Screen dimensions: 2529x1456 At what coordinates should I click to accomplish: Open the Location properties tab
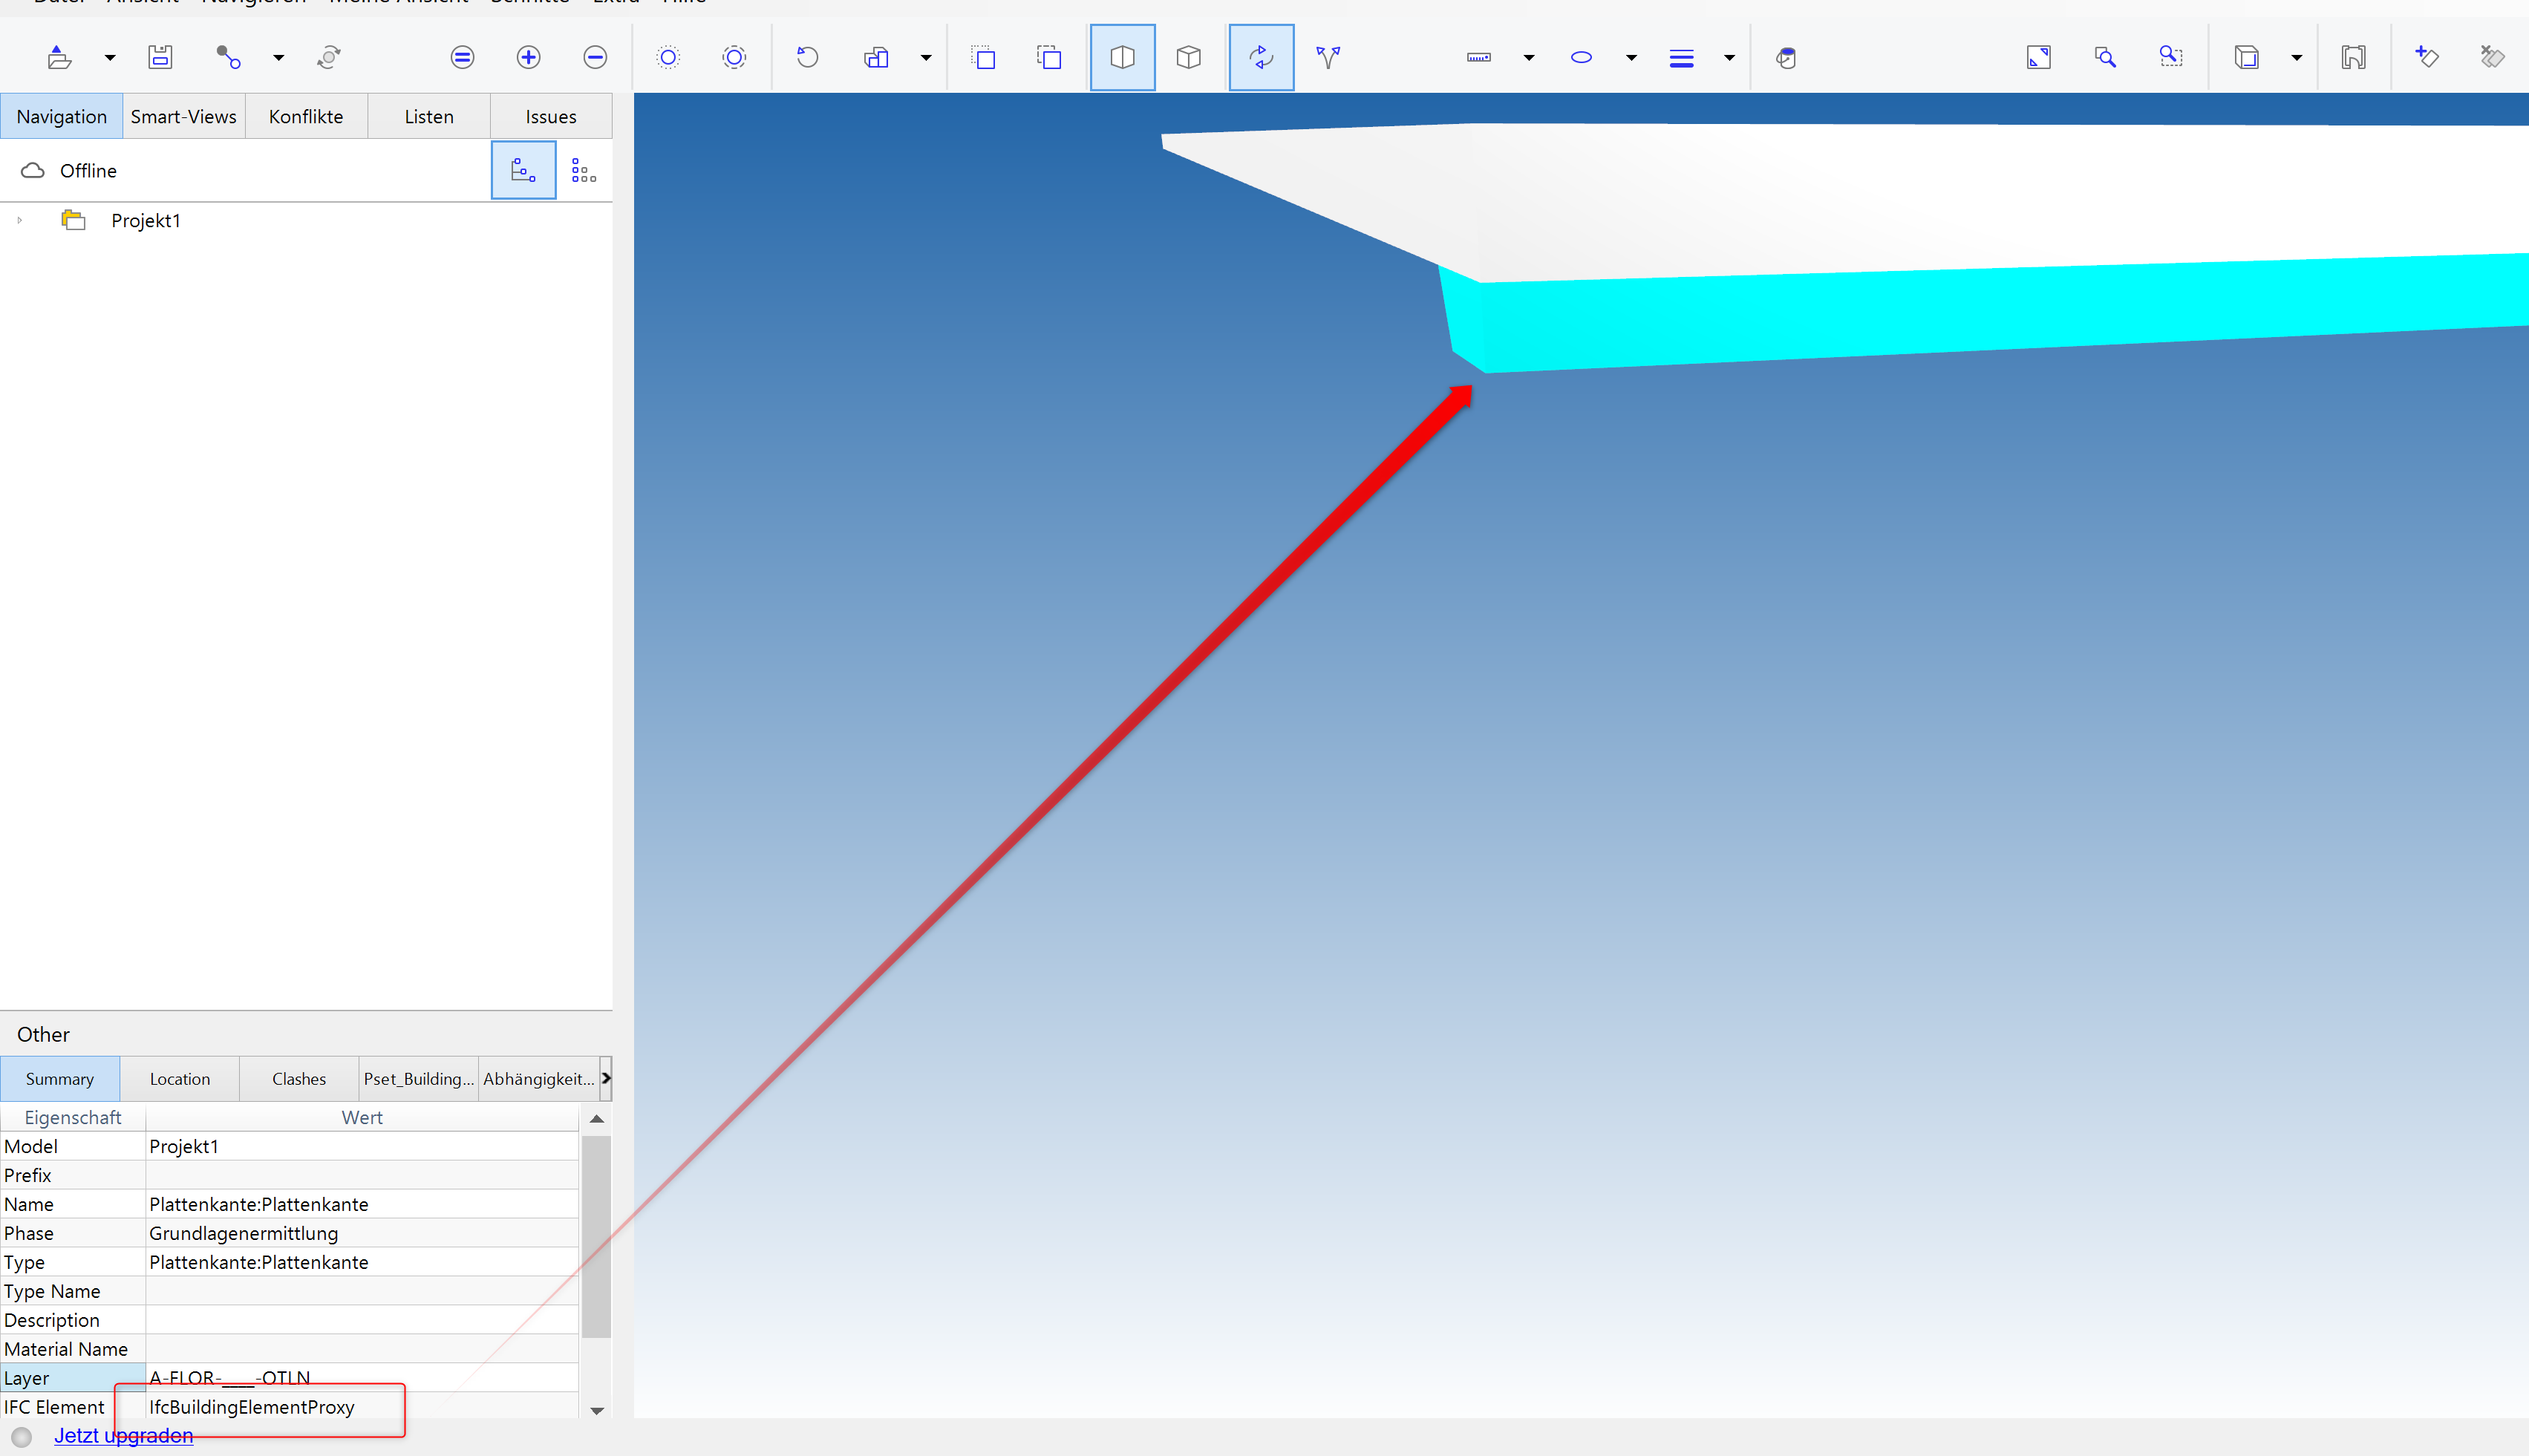click(x=180, y=1078)
